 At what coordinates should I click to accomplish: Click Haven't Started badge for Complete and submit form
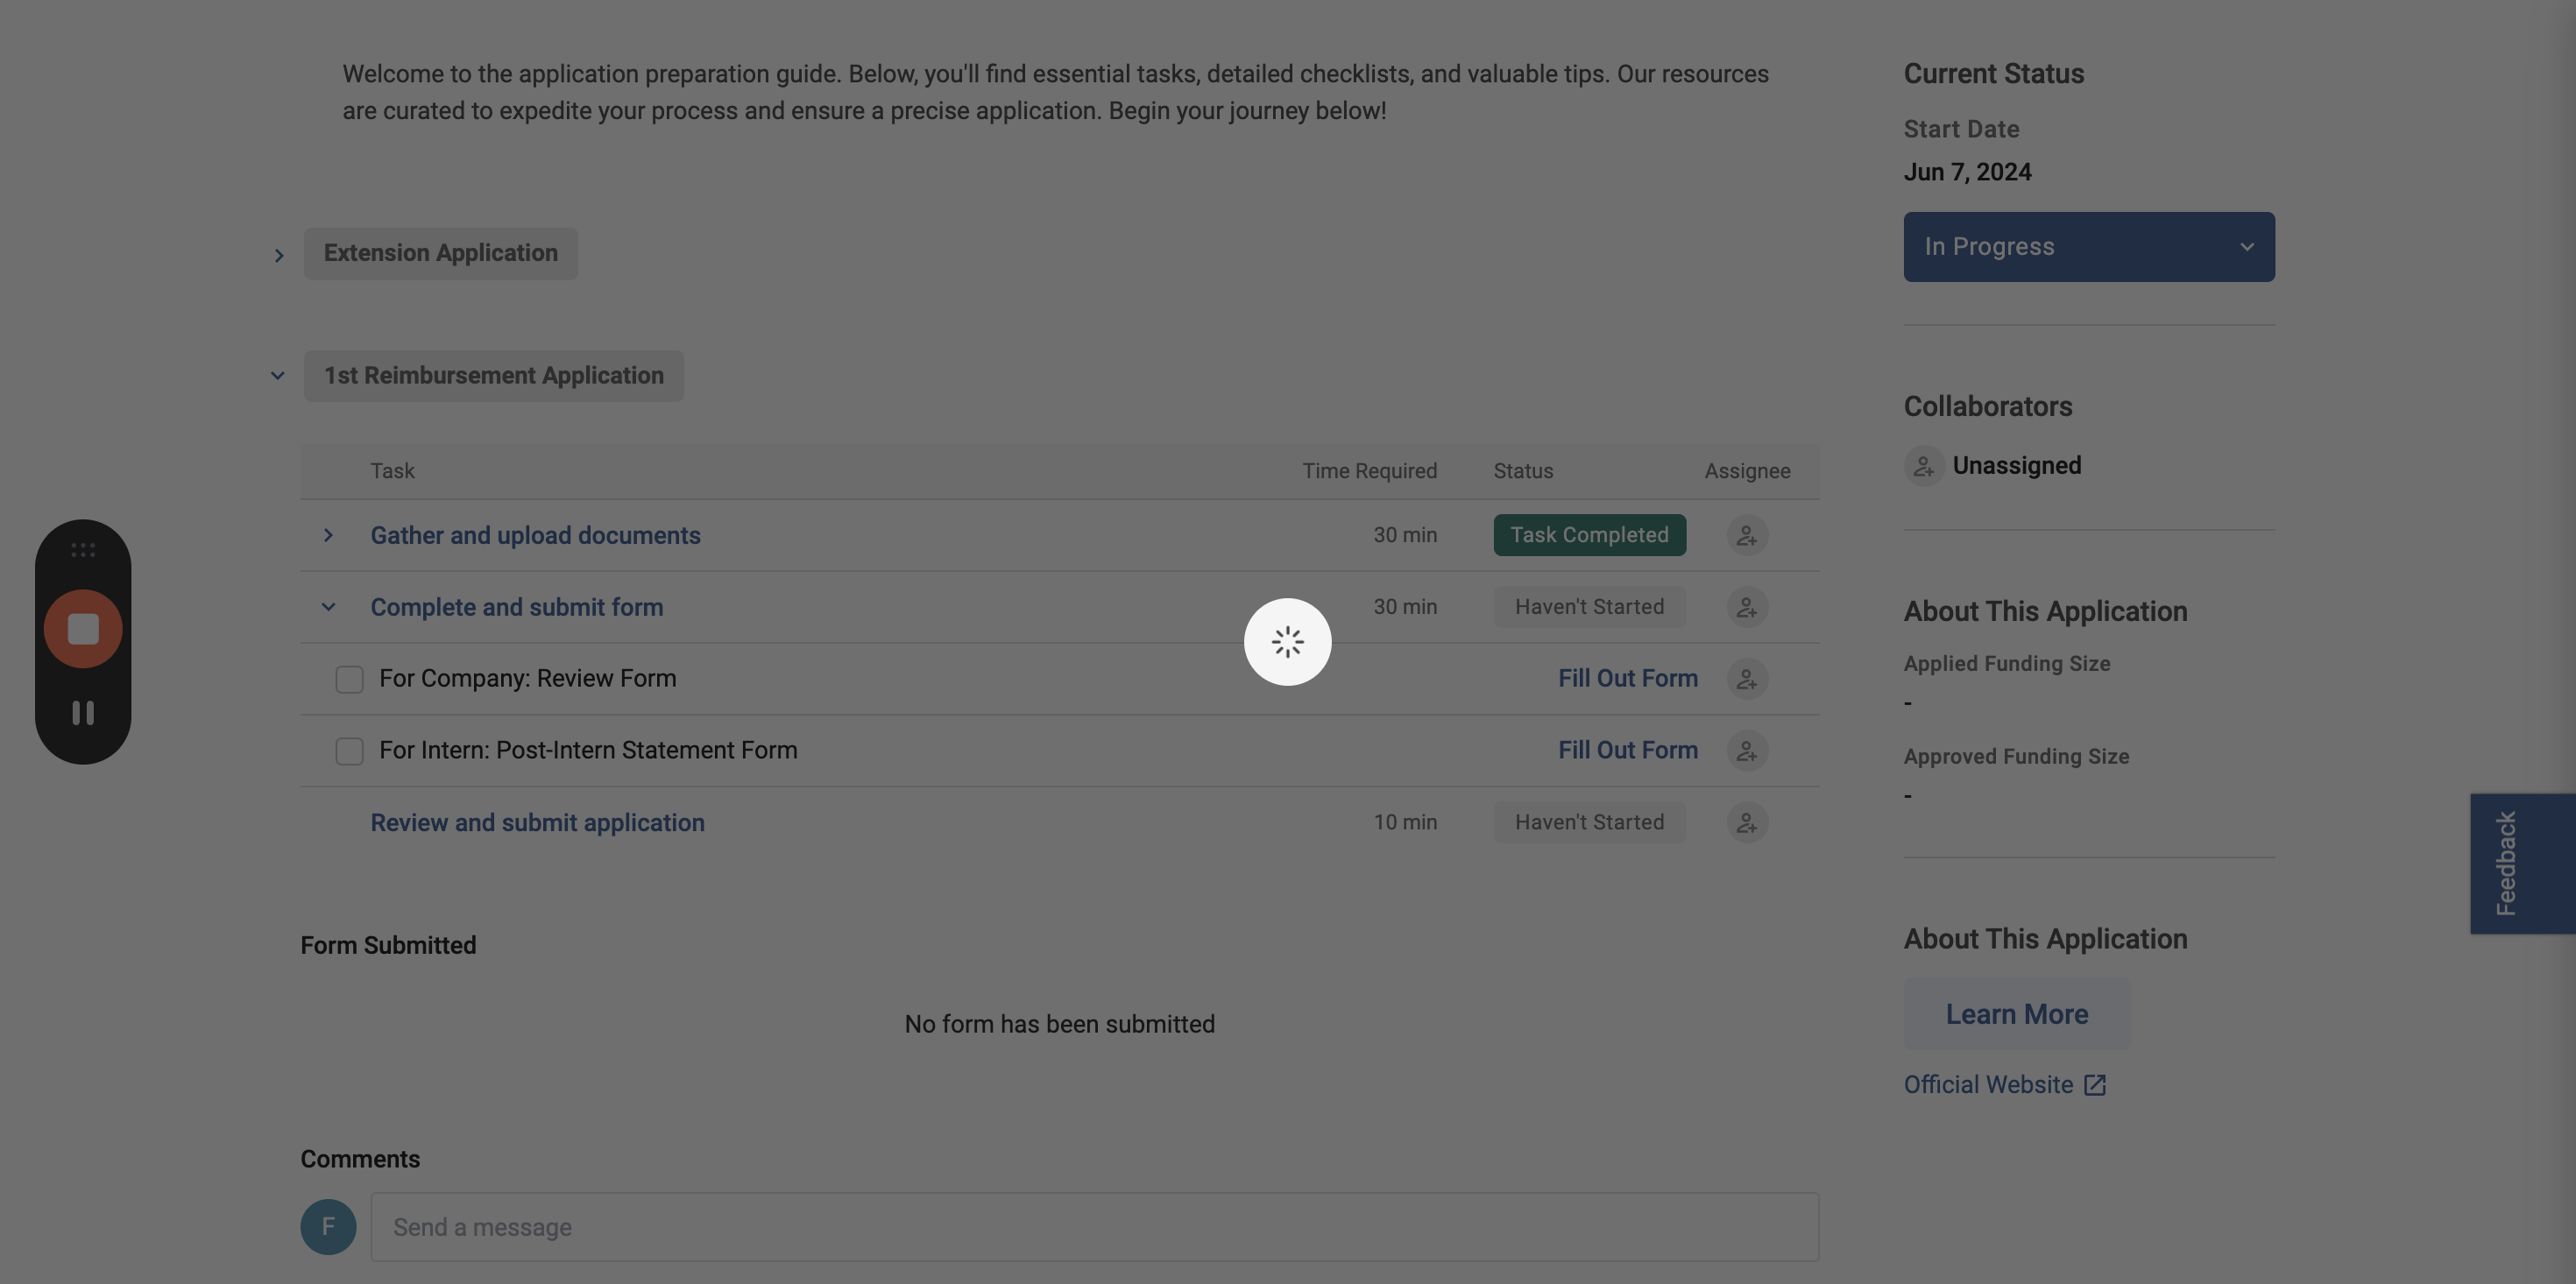point(1590,607)
